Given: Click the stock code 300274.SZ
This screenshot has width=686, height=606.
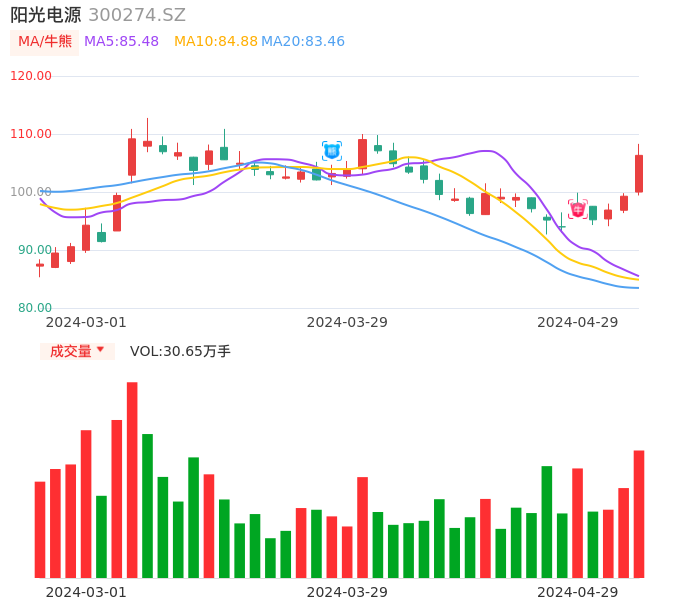Looking at the screenshot, I should pyautogui.click(x=137, y=15).
